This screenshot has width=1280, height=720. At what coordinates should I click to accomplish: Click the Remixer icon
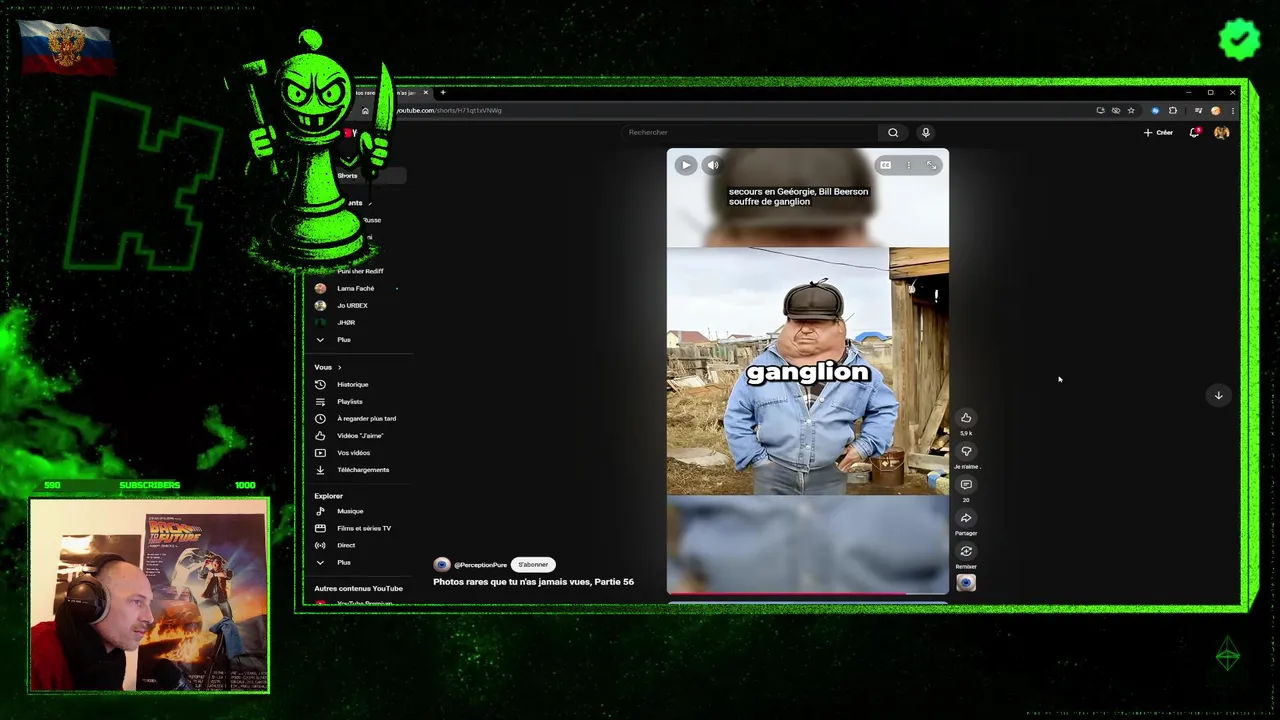click(x=966, y=551)
